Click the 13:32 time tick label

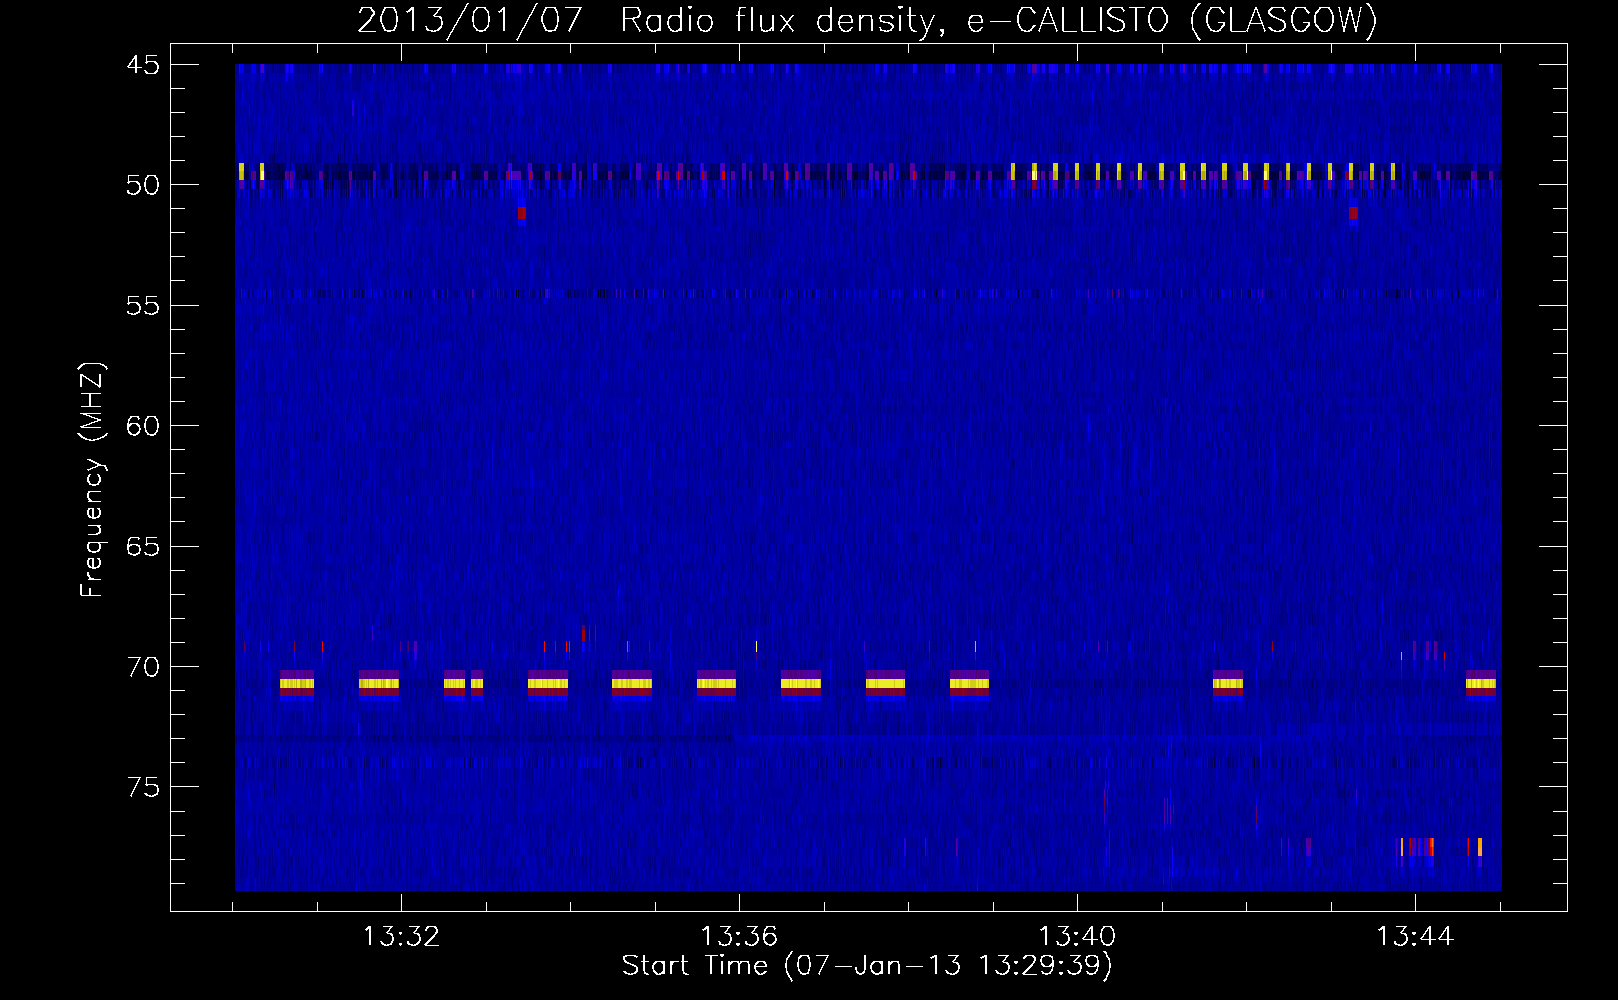[401, 937]
